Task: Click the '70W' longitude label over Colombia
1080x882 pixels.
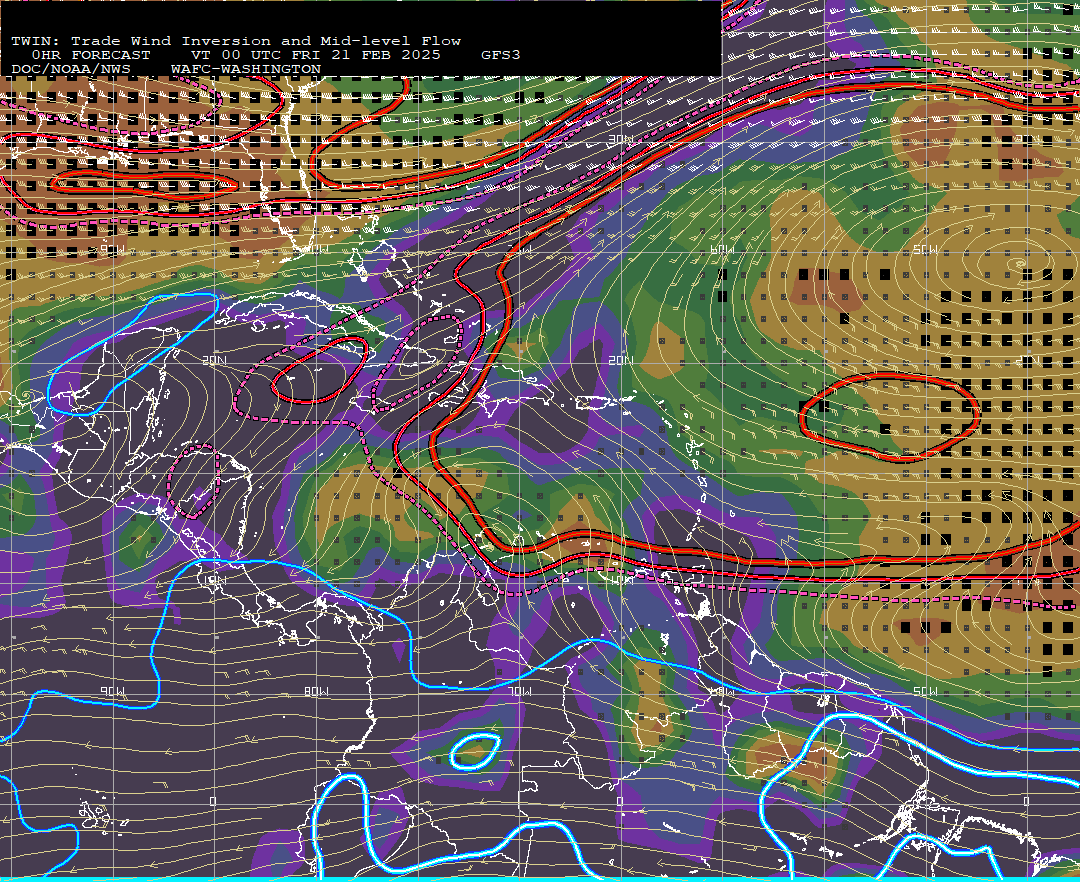Action: [x=519, y=691]
